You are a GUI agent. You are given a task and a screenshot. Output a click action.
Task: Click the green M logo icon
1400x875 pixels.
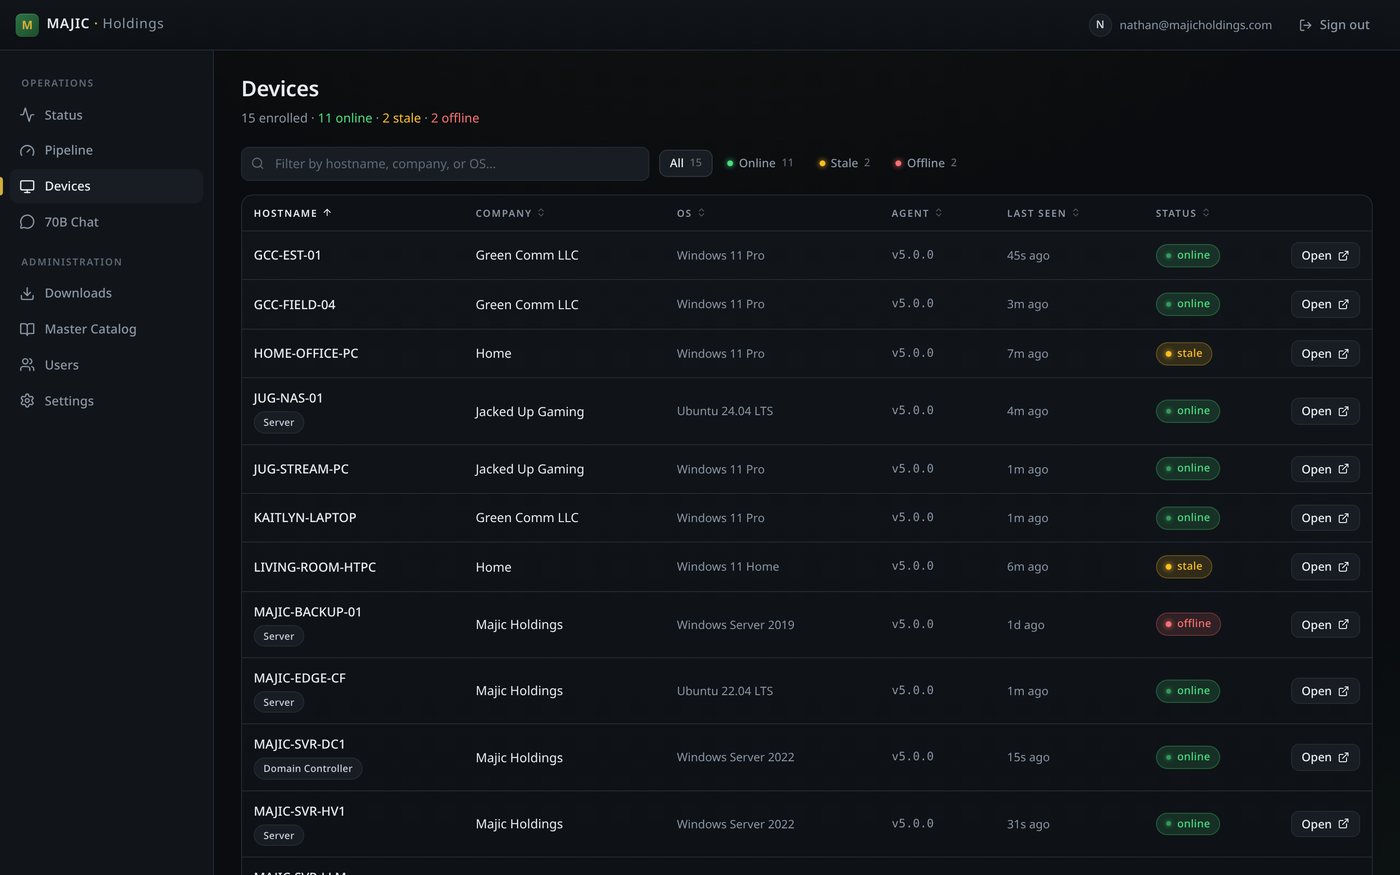point(27,24)
